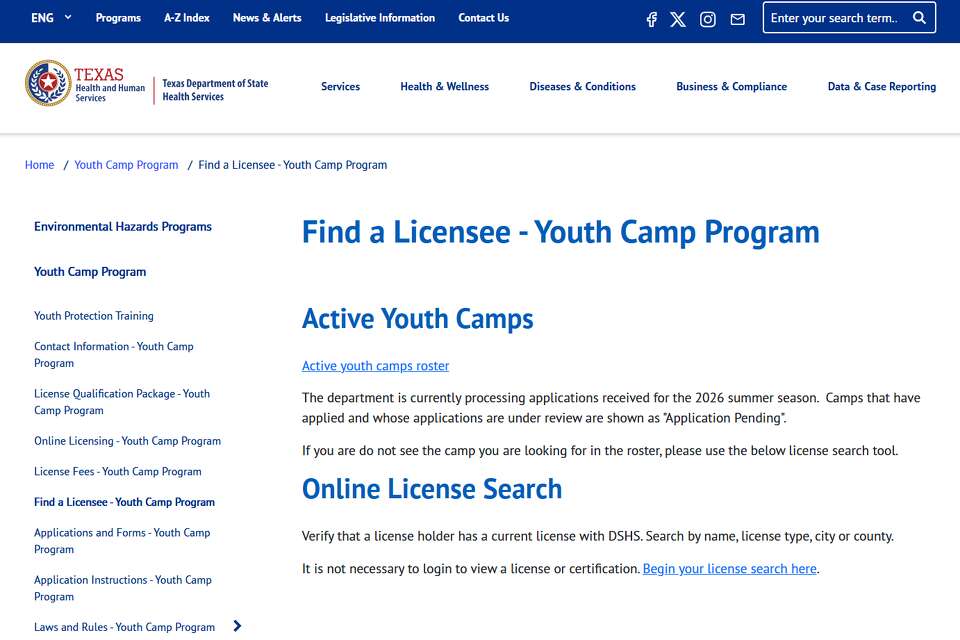Open the DSHS Facebook page icon
960x640 pixels.
tap(651, 19)
